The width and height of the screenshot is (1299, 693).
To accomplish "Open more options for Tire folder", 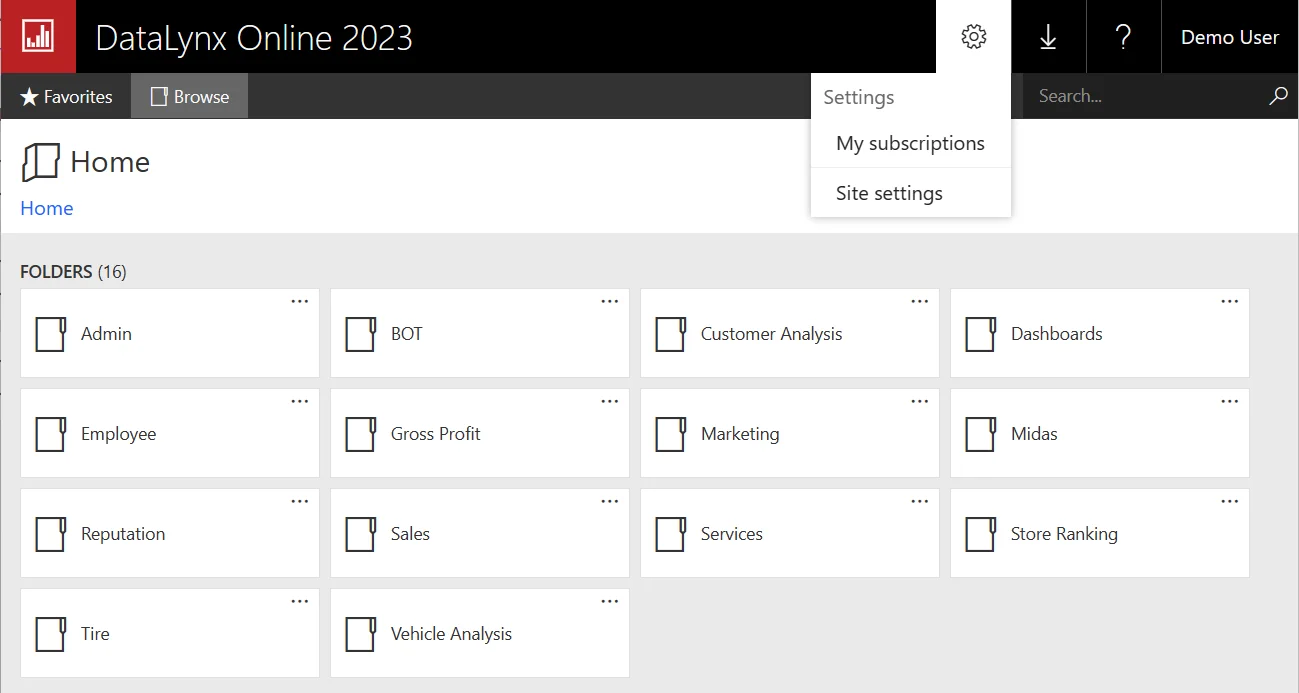I will tap(299, 602).
